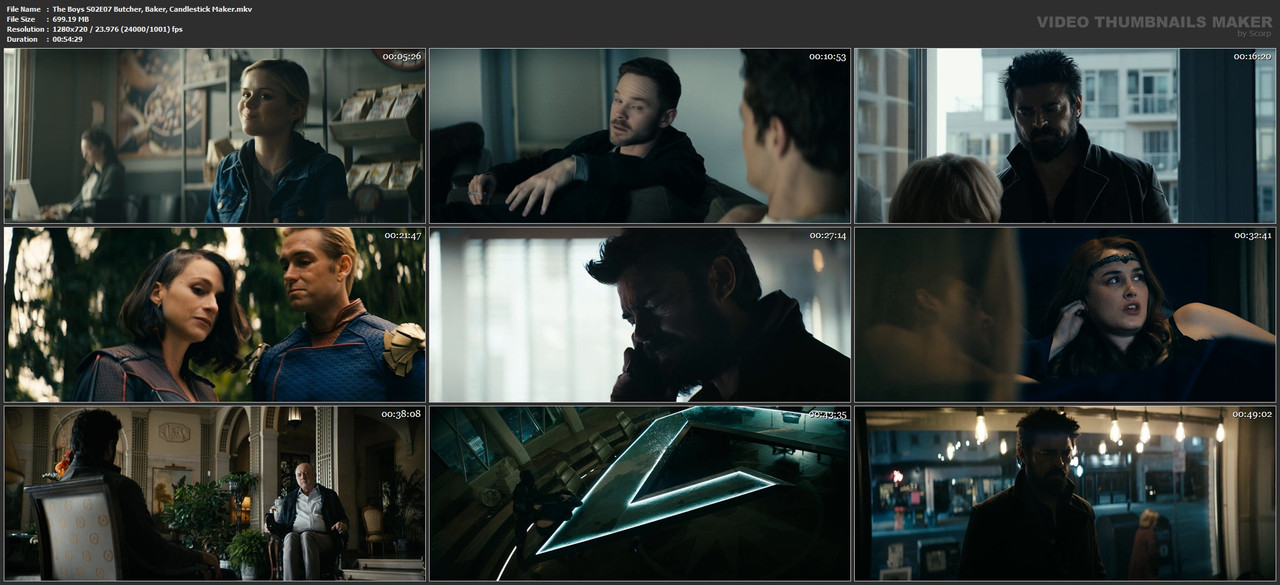Select the thumbnail stamped 00:43:35
1280x585 pixels.
(x=640, y=493)
